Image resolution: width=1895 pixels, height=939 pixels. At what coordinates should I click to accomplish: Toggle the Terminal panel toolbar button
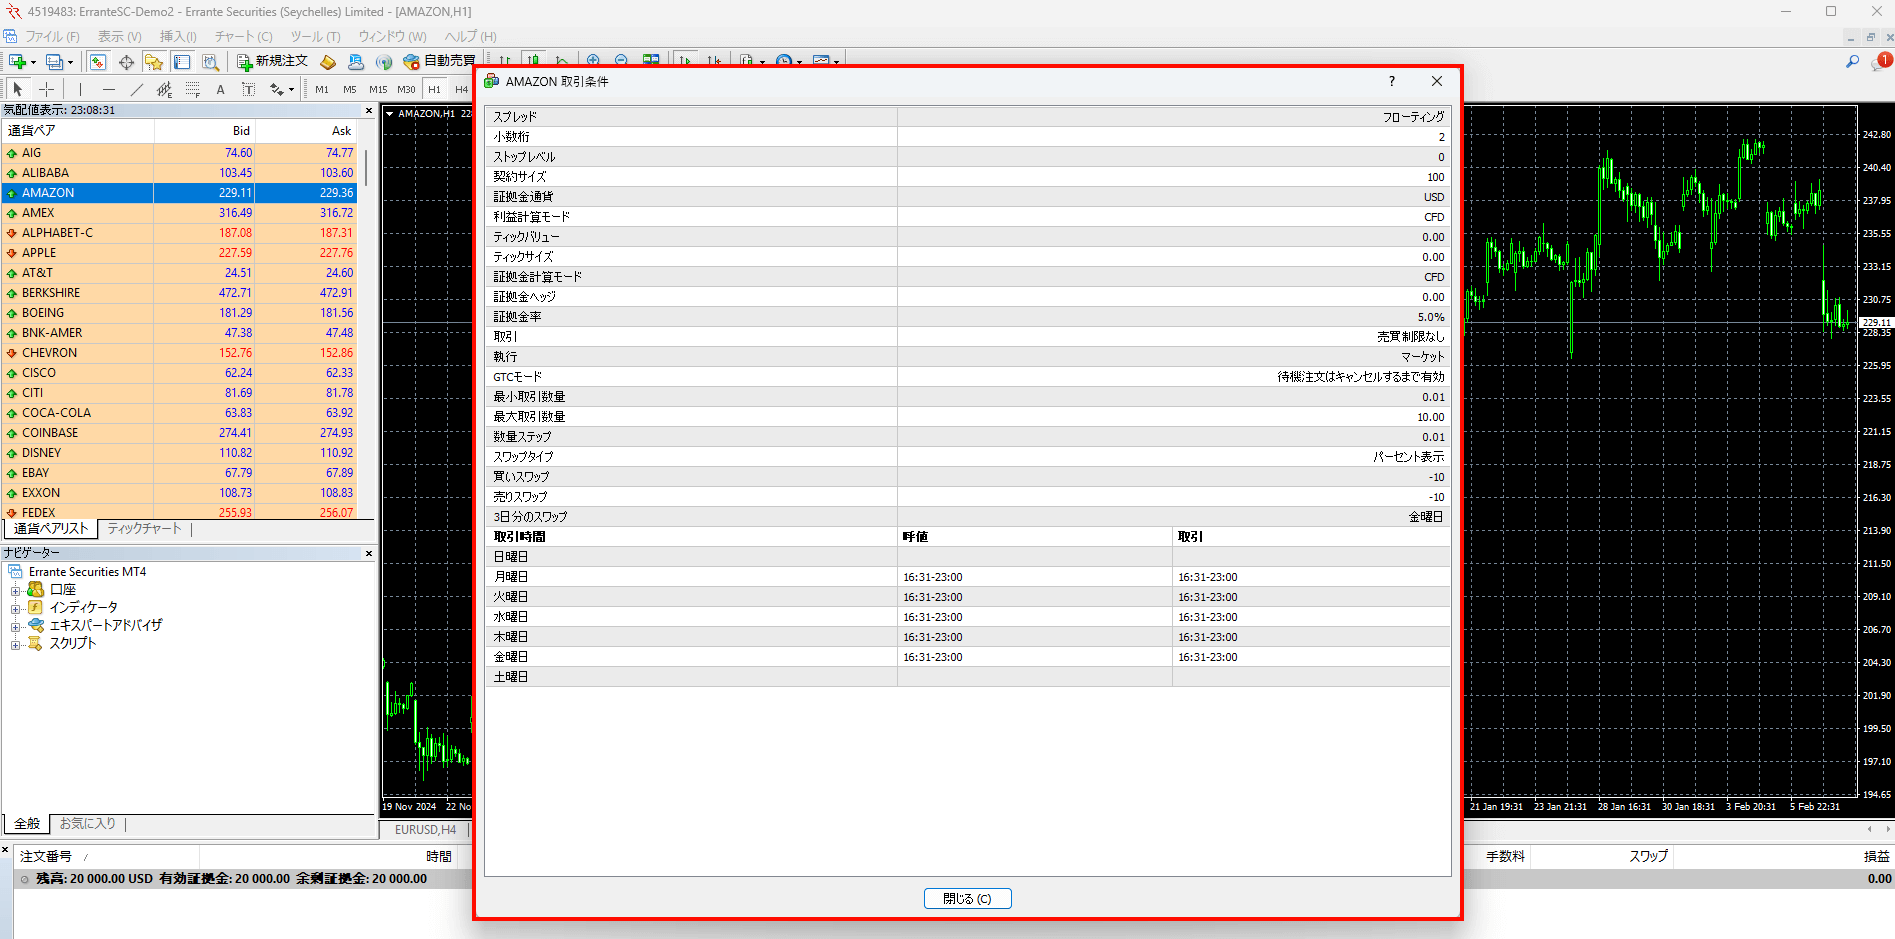pos(182,62)
